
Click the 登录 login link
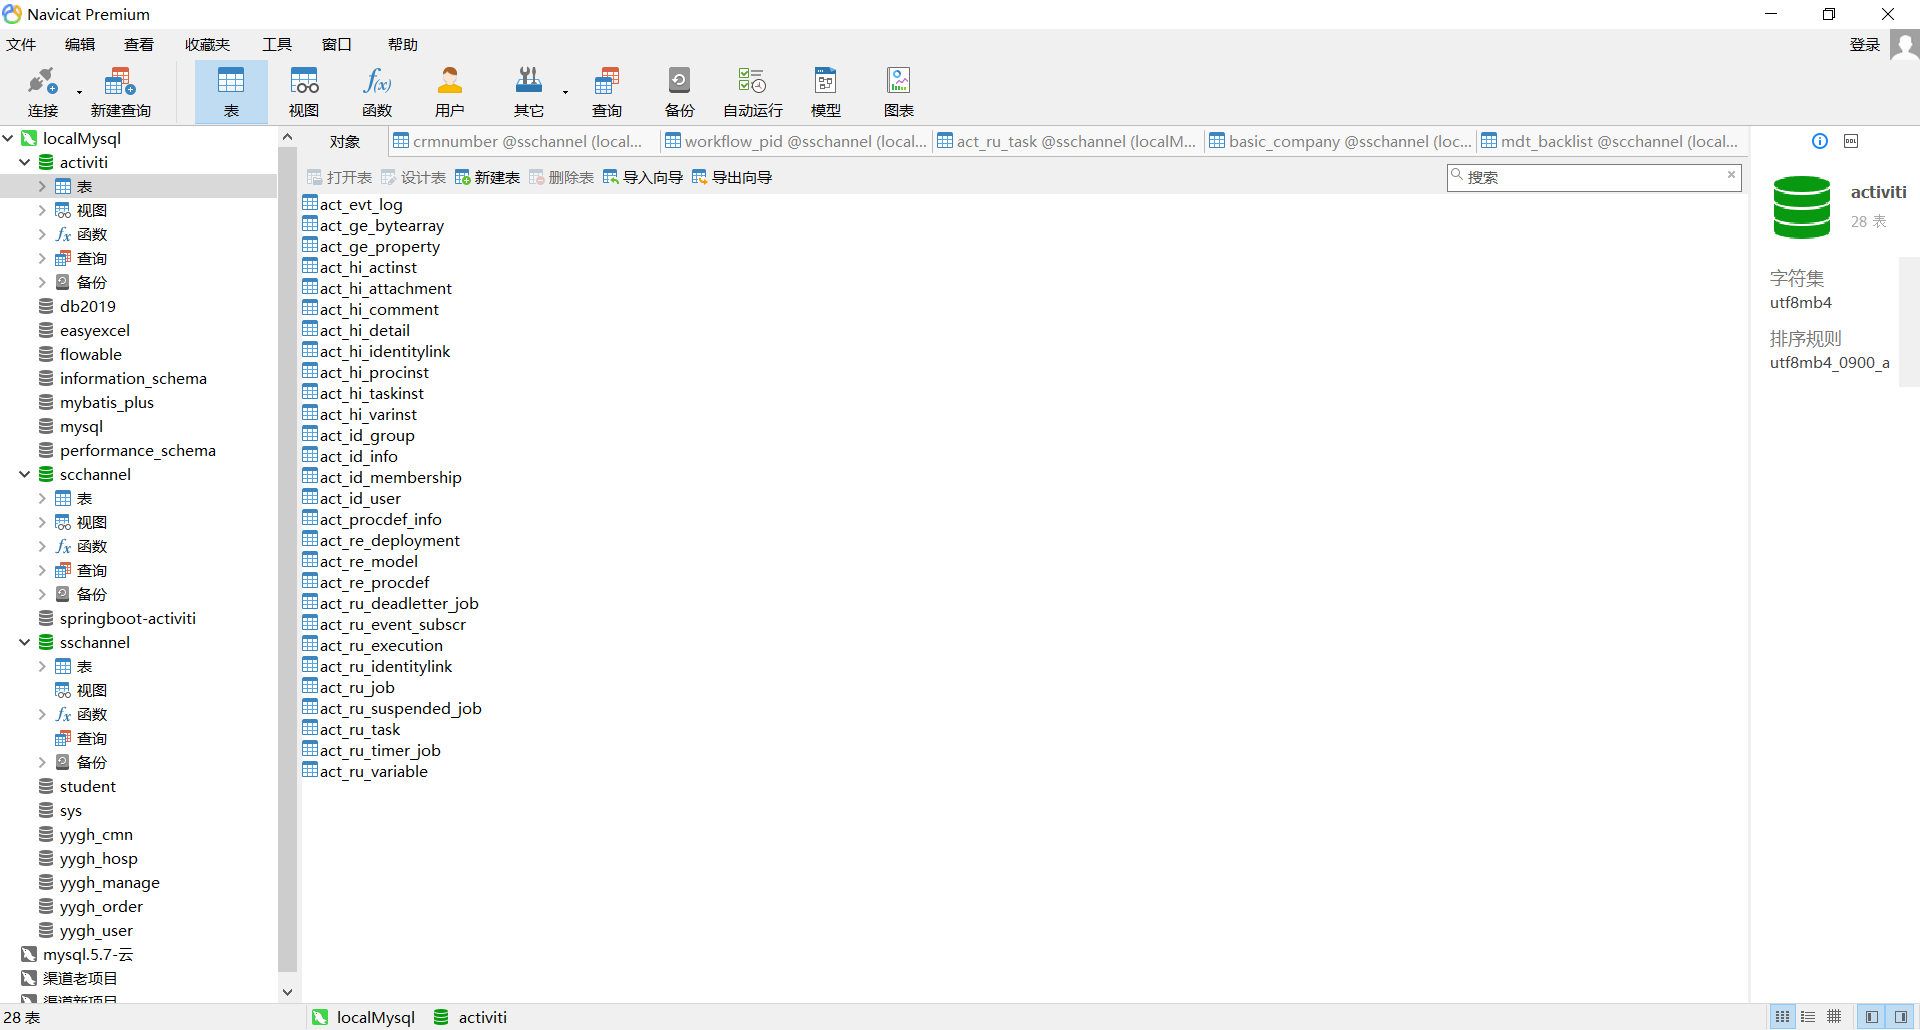coord(1865,44)
